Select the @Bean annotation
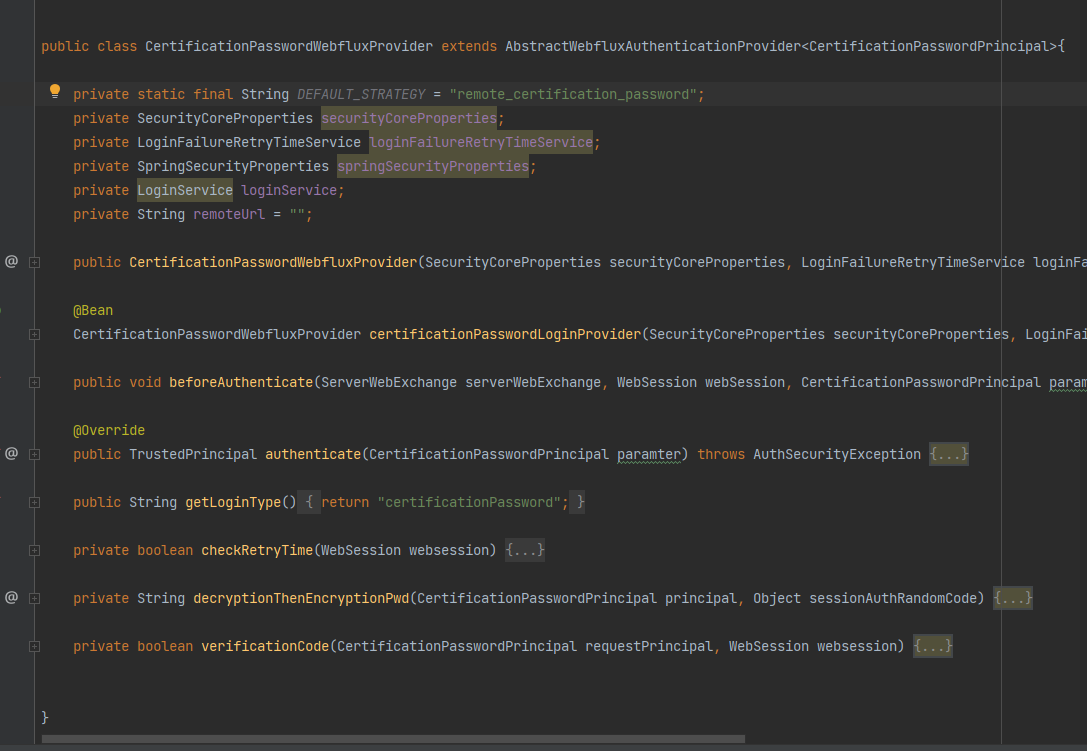This screenshot has width=1087, height=751. click(93, 311)
